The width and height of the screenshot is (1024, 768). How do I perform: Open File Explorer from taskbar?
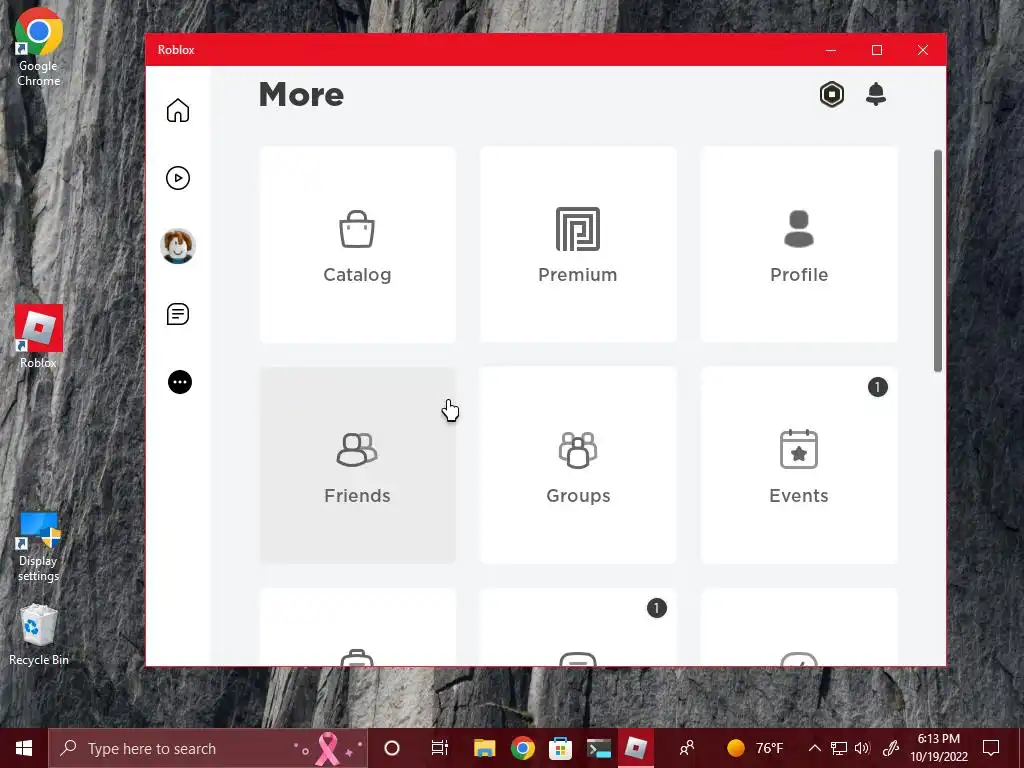pos(484,748)
